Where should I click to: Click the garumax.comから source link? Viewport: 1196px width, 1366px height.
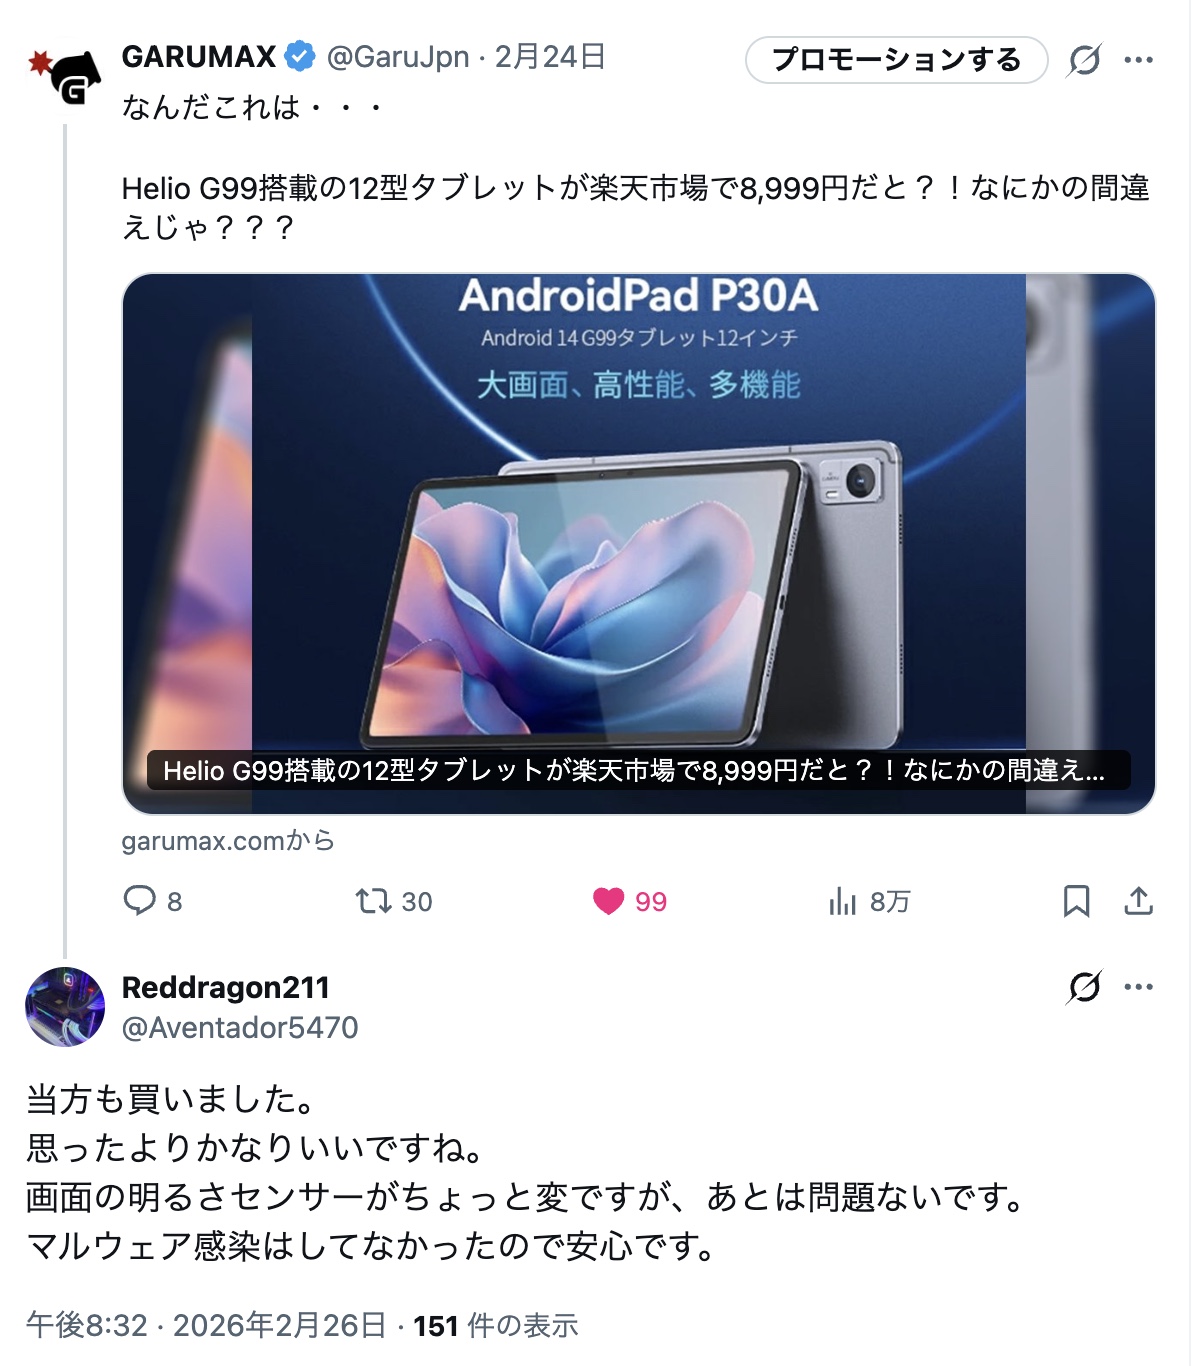click(x=228, y=841)
